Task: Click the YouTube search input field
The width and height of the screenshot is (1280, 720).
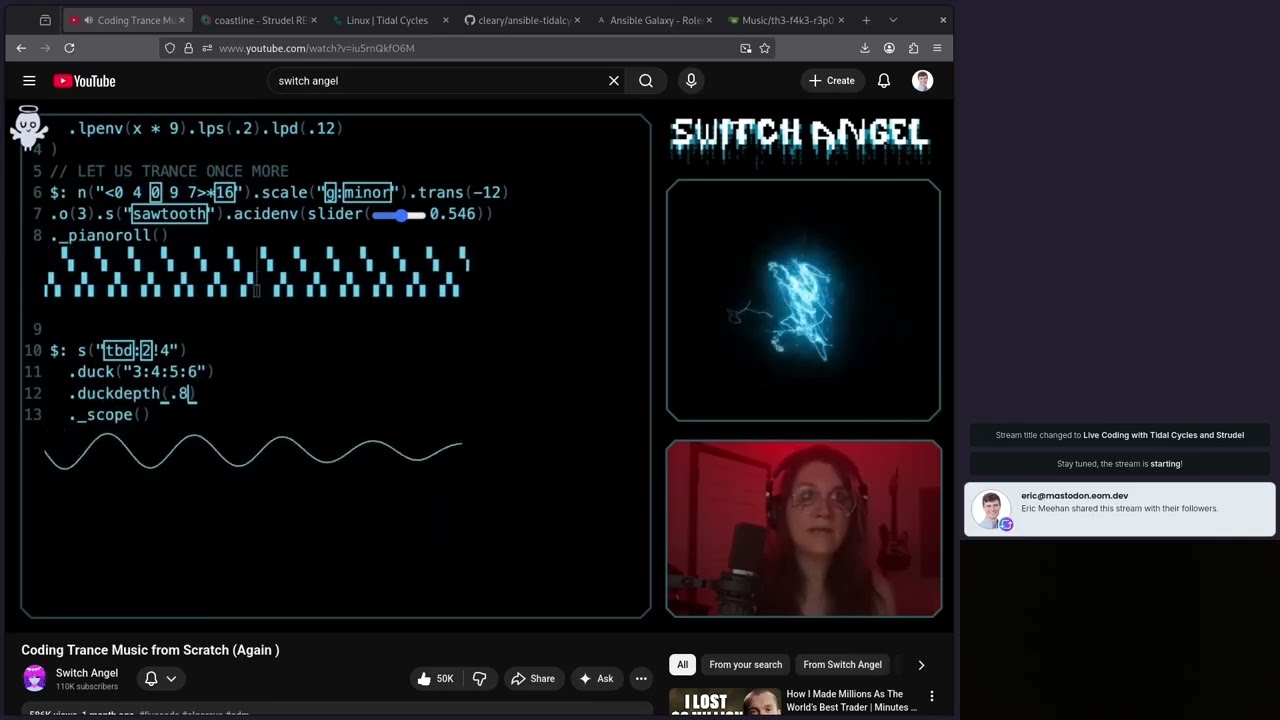Action: 440,81
